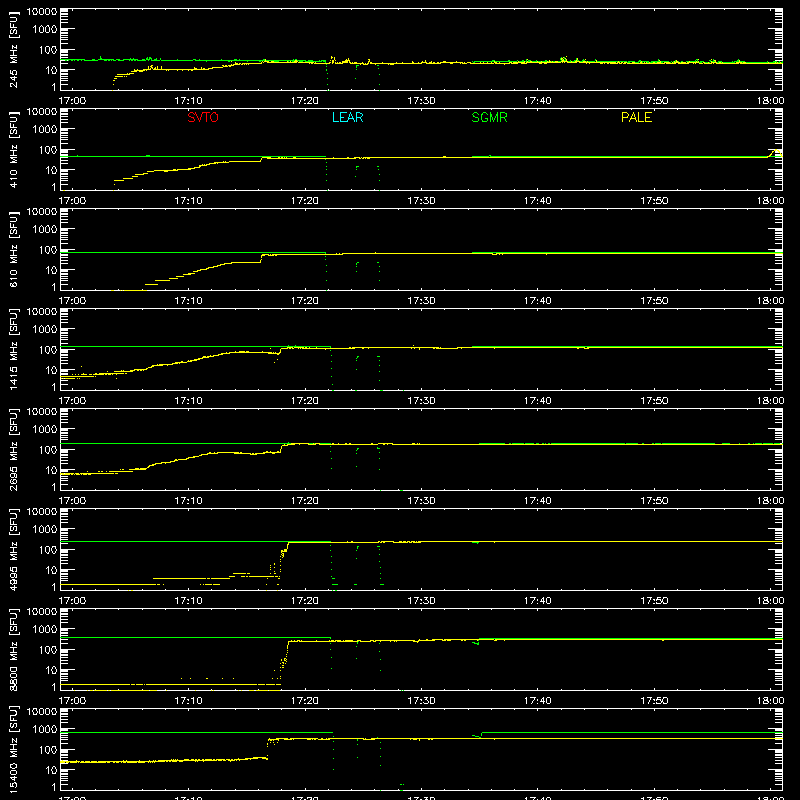
Task: Click the 1000 y-axis label on 410 MHz plot
Action: click(x=45, y=129)
